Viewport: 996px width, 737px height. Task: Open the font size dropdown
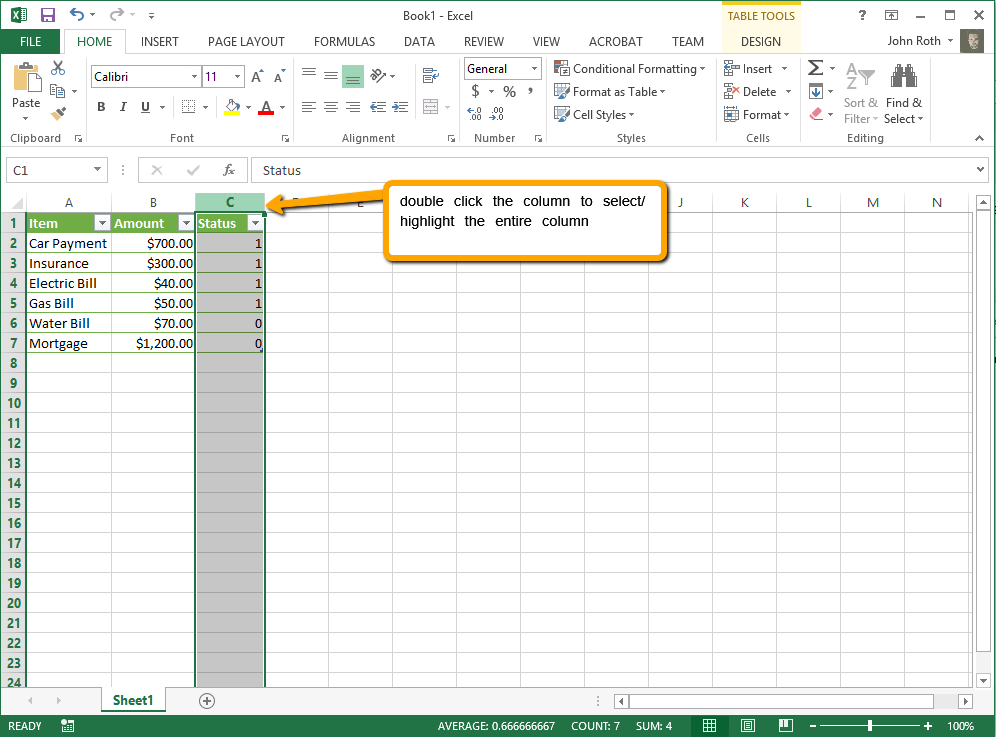click(x=238, y=76)
